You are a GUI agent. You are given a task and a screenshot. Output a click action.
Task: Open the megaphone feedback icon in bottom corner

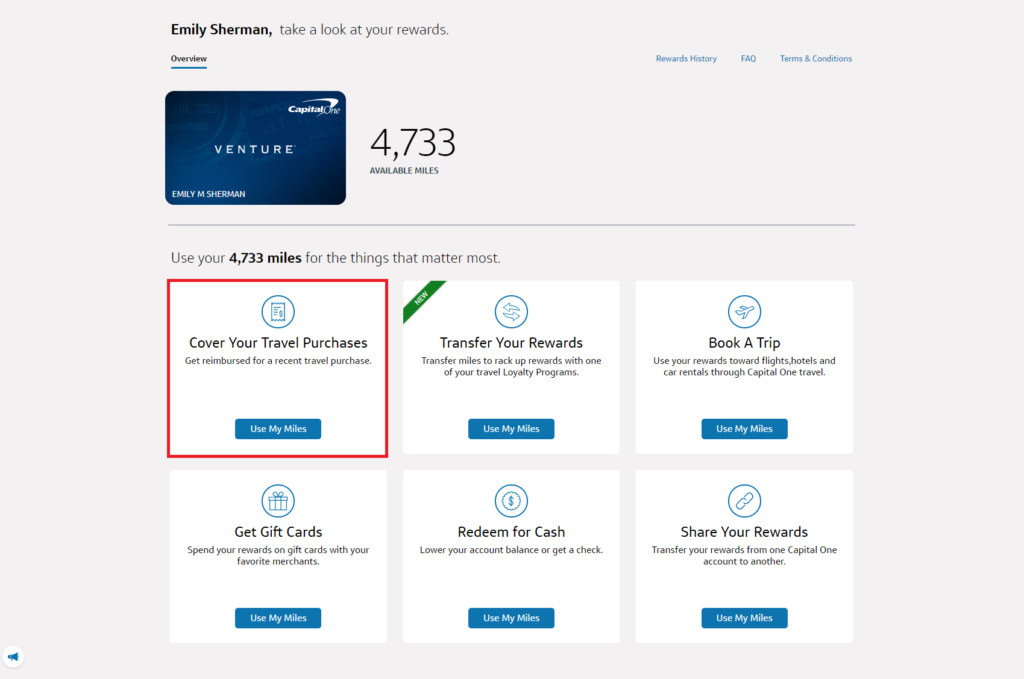[13, 657]
